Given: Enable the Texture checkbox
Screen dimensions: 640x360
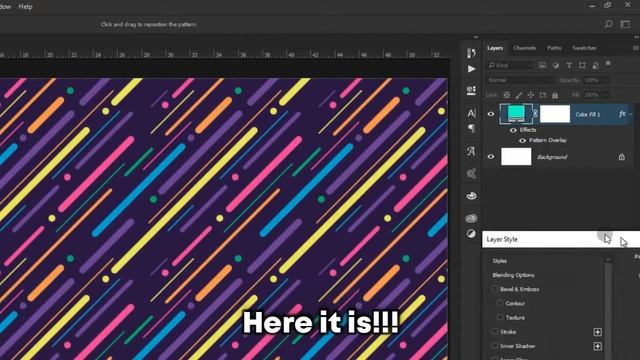Looking at the screenshot, I should coord(500,317).
